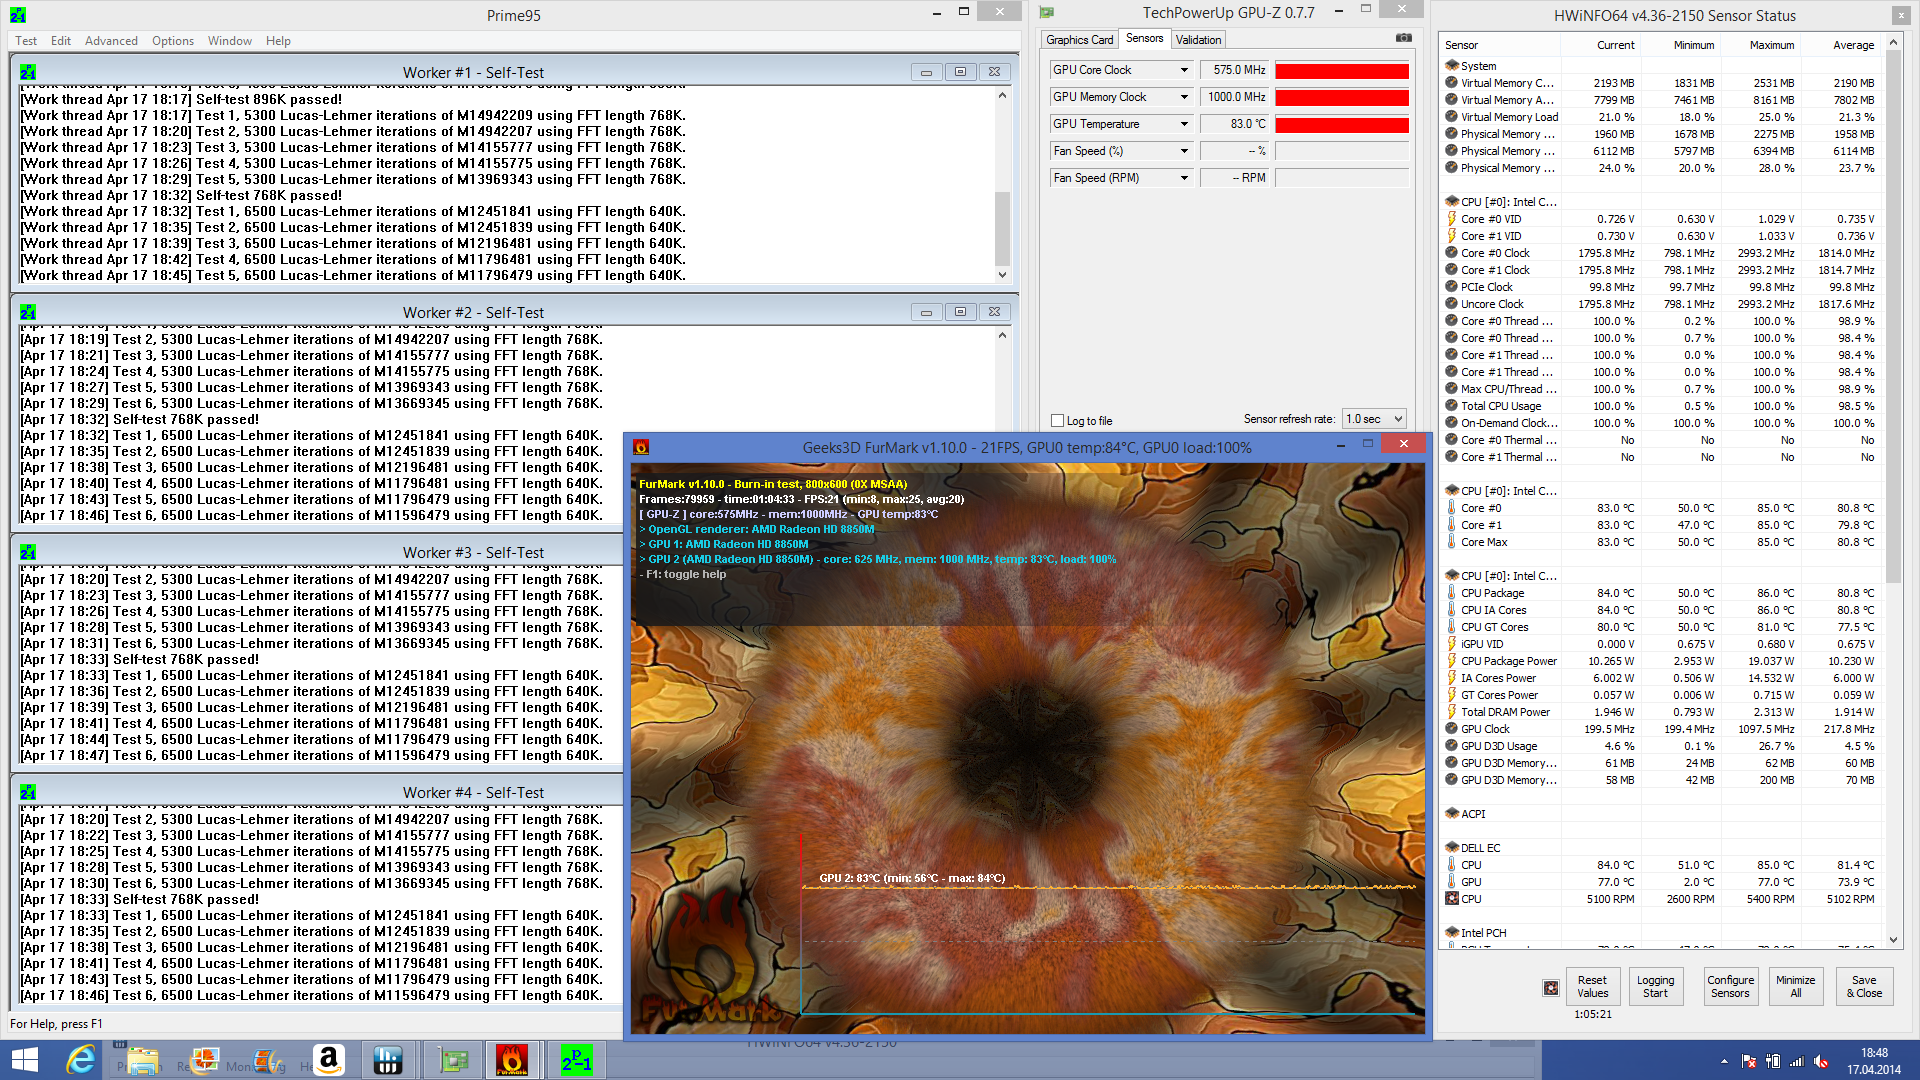This screenshot has height=1080, width=1920.
Task: Click the Reset Values button
Action: pos(1592,986)
